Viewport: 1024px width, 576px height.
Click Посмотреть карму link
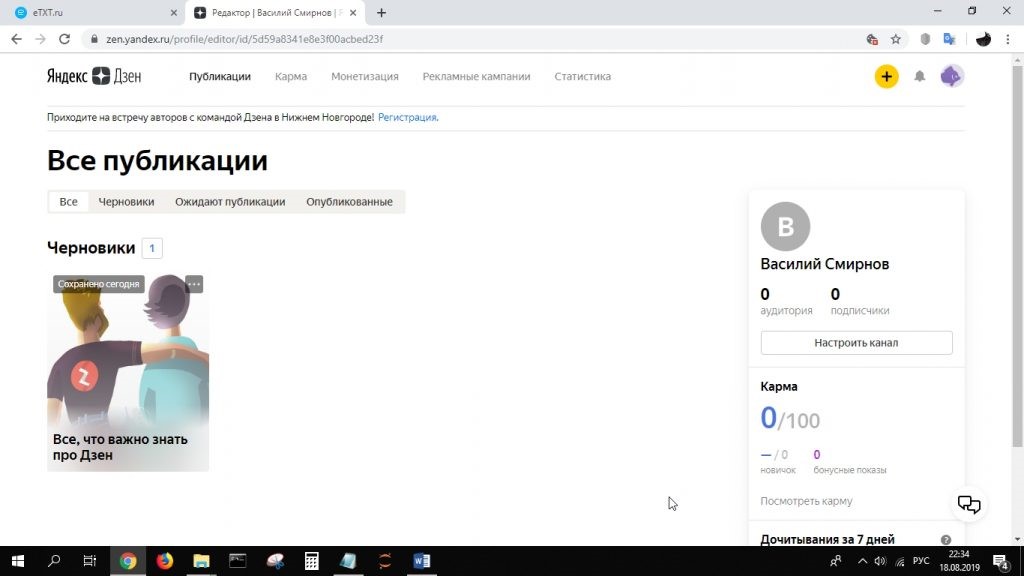click(x=806, y=501)
